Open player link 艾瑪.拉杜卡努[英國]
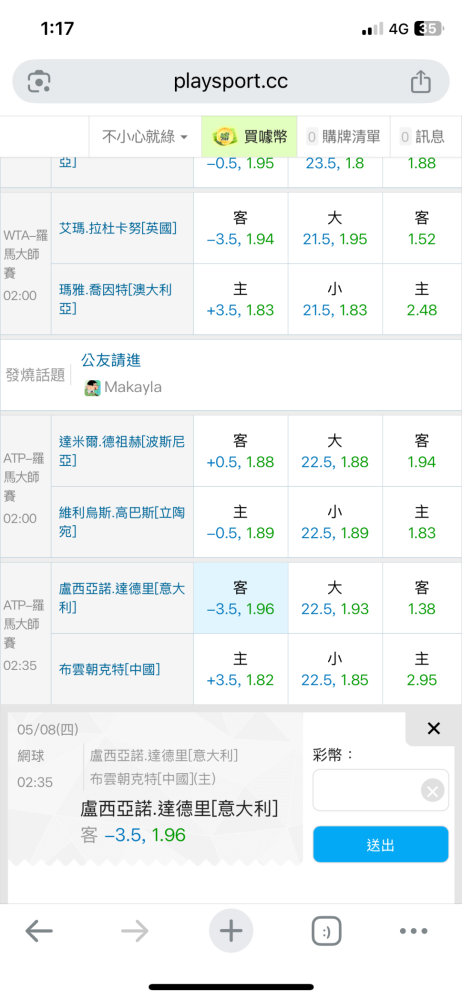Image resolution: width=462 pixels, height=1000 pixels. (x=118, y=228)
